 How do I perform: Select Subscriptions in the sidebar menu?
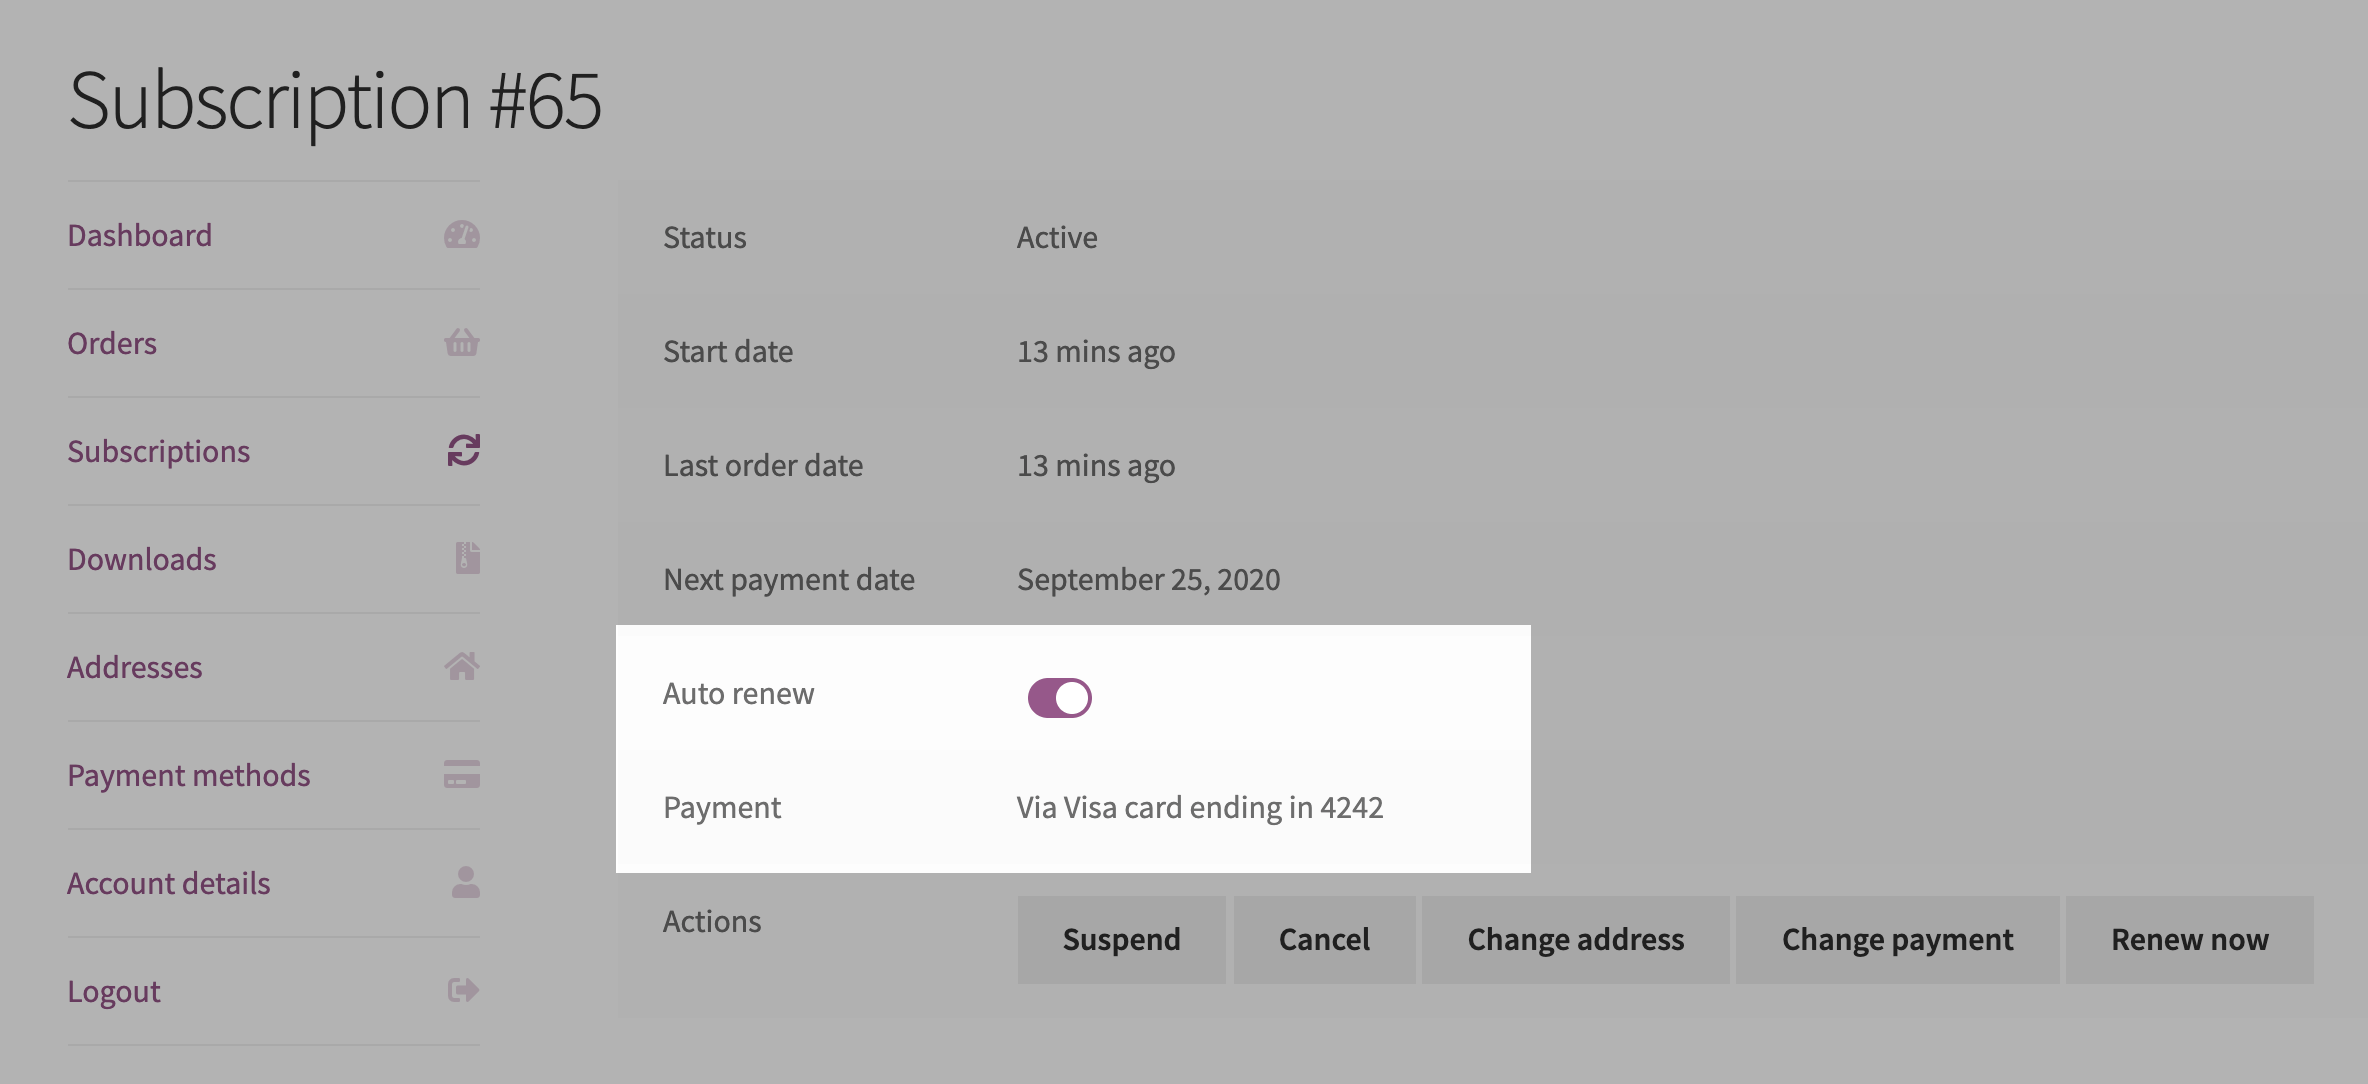pyautogui.click(x=158, y=450)
